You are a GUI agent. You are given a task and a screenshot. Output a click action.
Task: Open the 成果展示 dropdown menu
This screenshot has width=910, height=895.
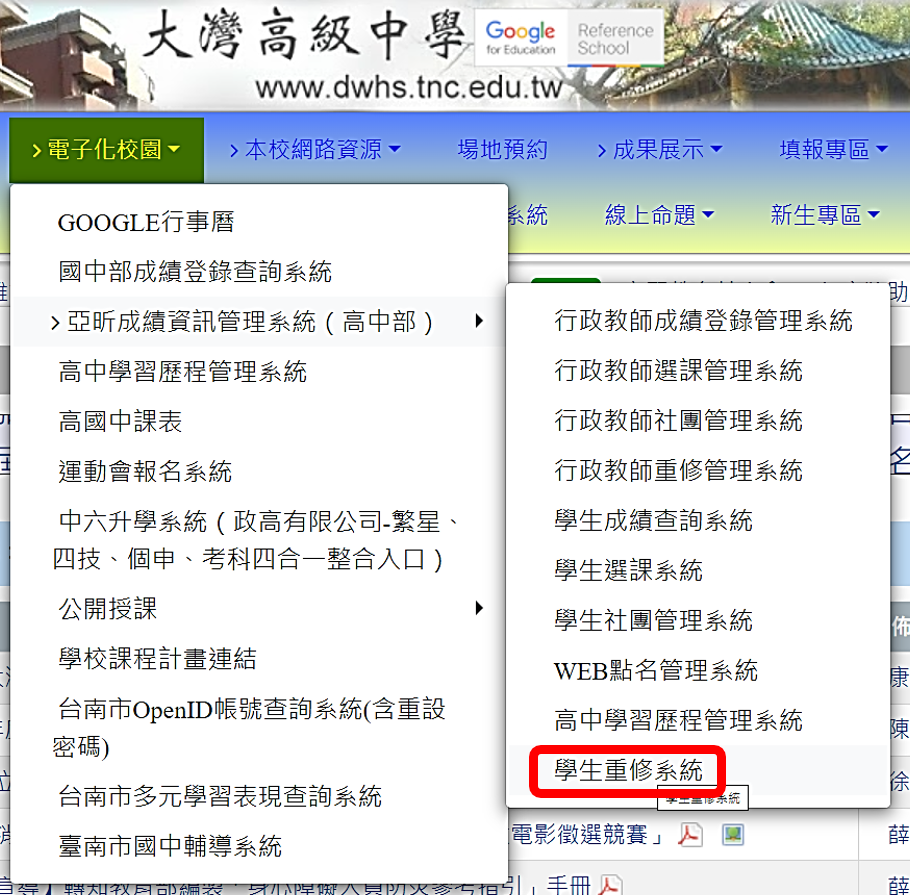click(x=660, y=150)
